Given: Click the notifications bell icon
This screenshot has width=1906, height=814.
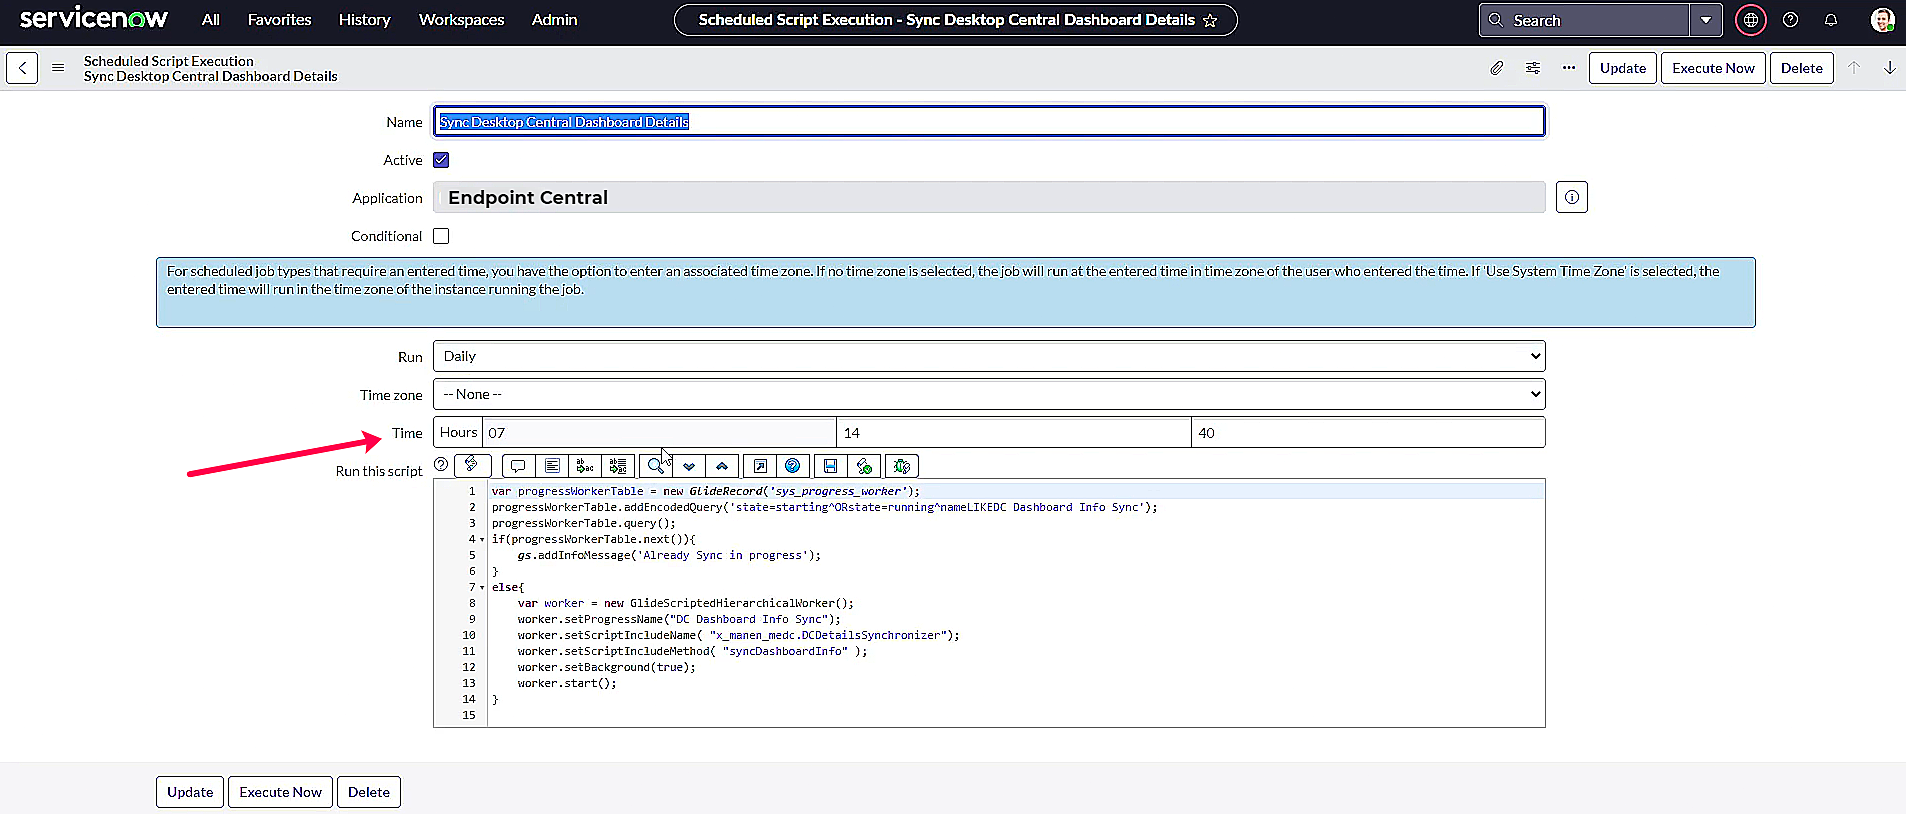Looking at the screenshot, I should pyautogui.click(x=1830, y=20).
